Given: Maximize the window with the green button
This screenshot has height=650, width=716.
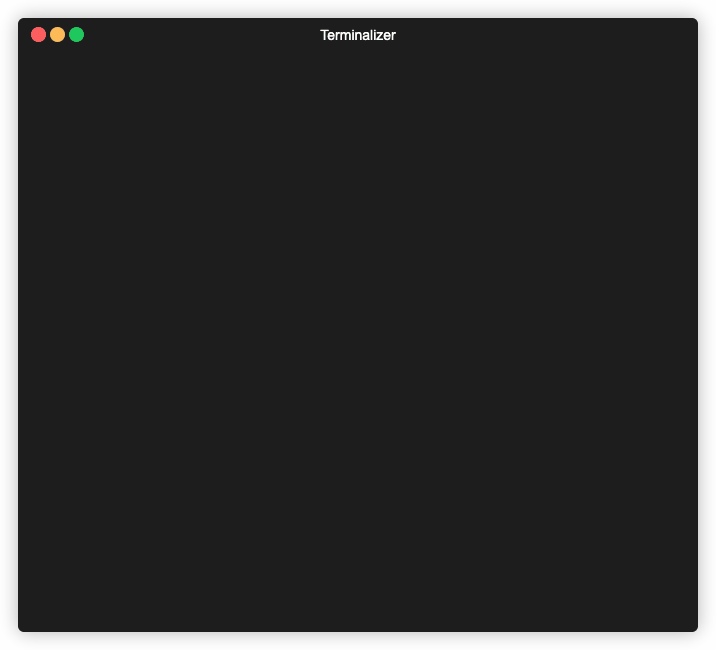Looking at the screenshot, I should pyautogui.click(x=76, y=35).
